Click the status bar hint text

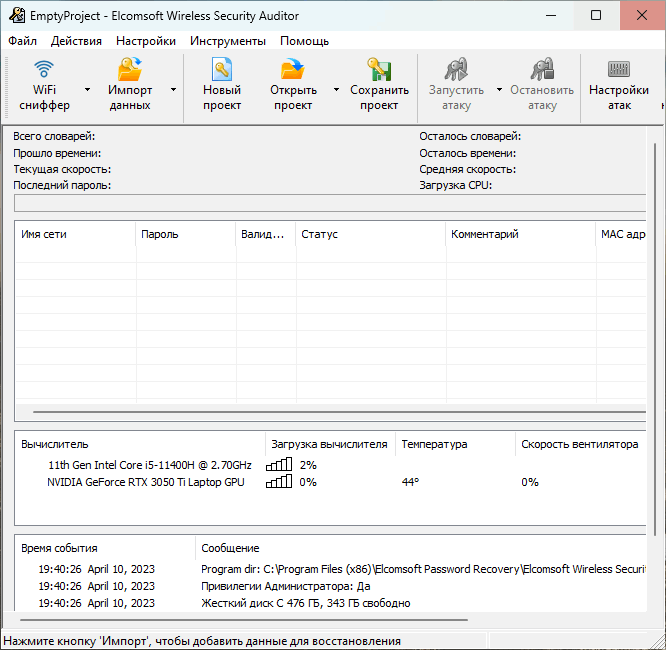(x=202, y=641)
